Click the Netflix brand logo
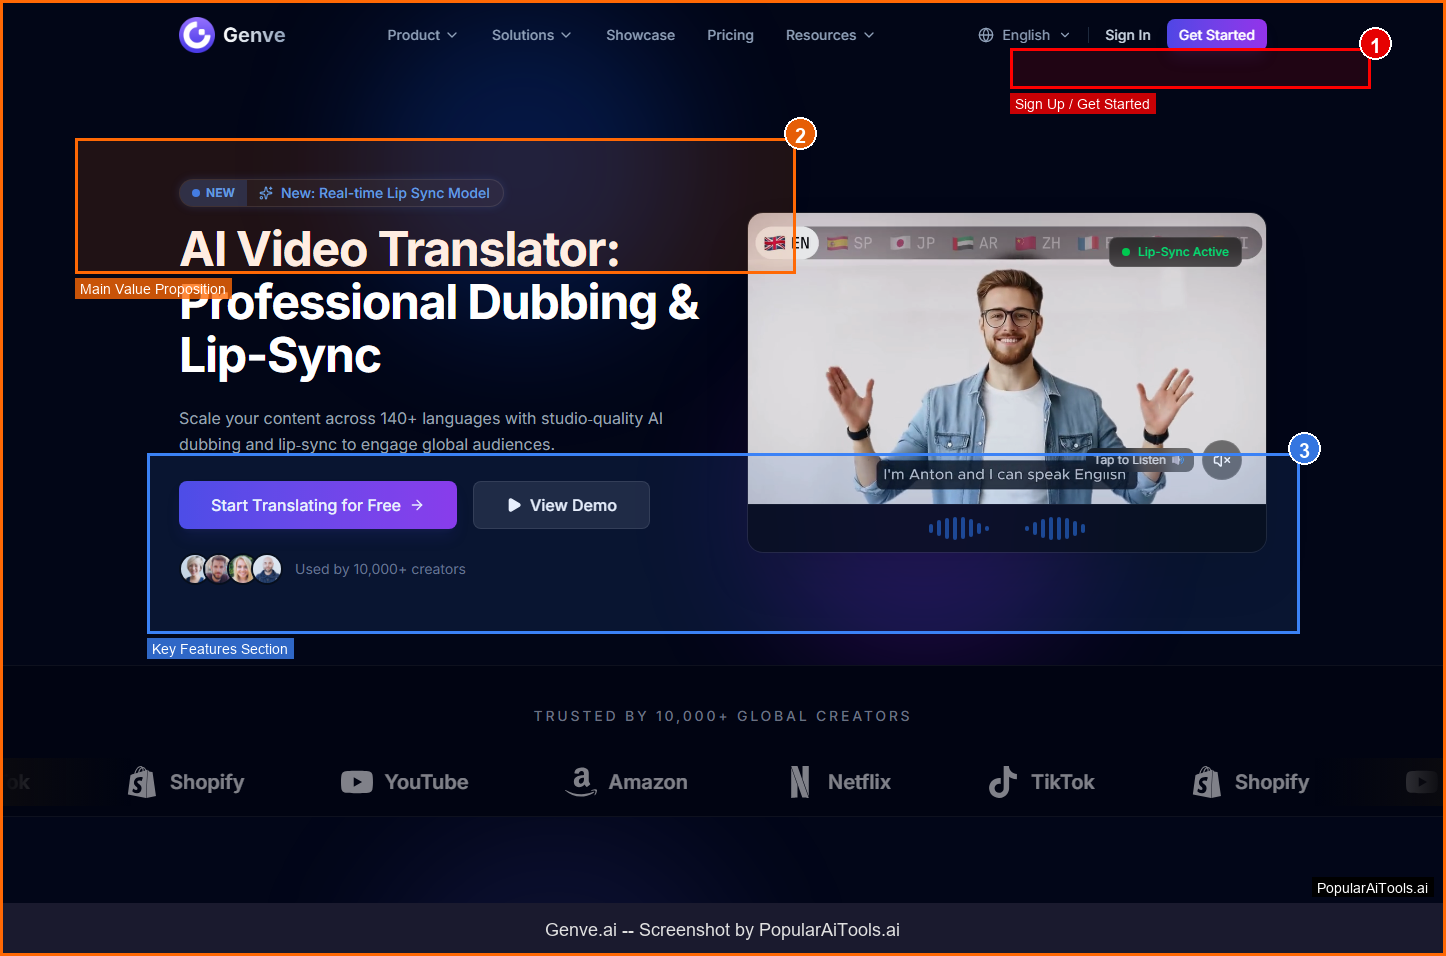This screenshot has height=956, width=1446. (840, 782)
